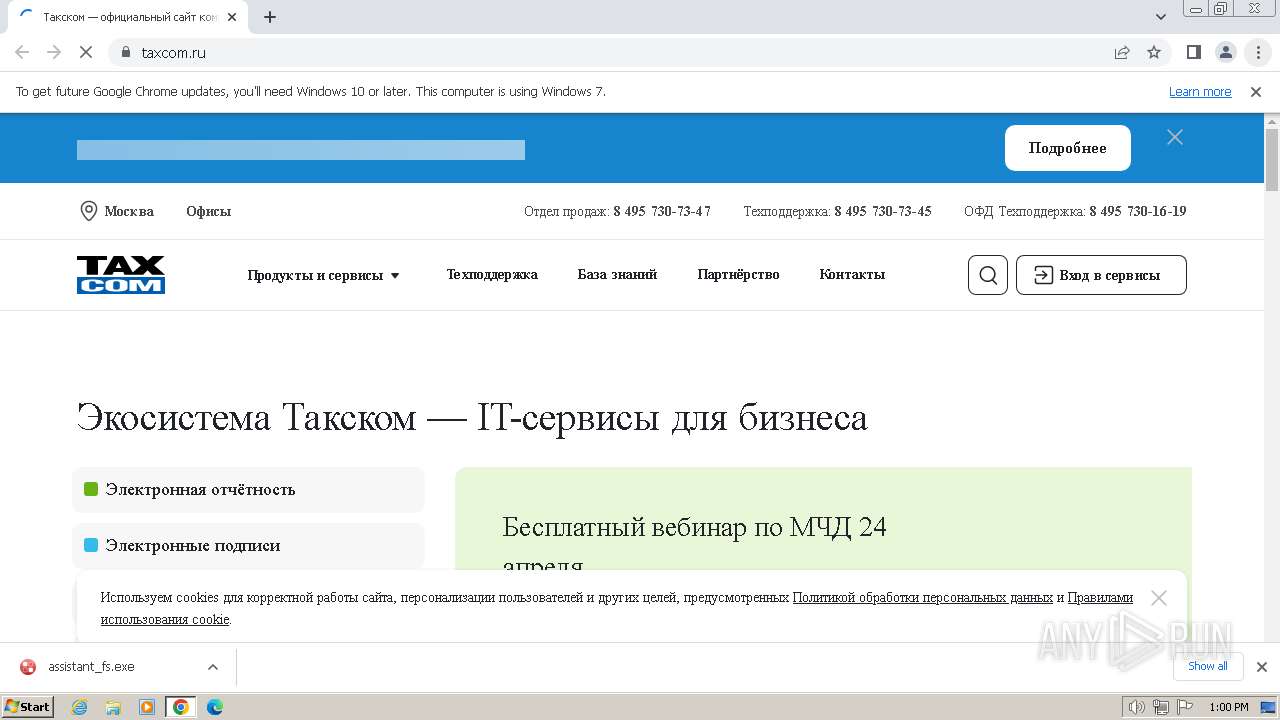Open Windows Start menu
Screen dimensions: 1280x720
point(28,706)
